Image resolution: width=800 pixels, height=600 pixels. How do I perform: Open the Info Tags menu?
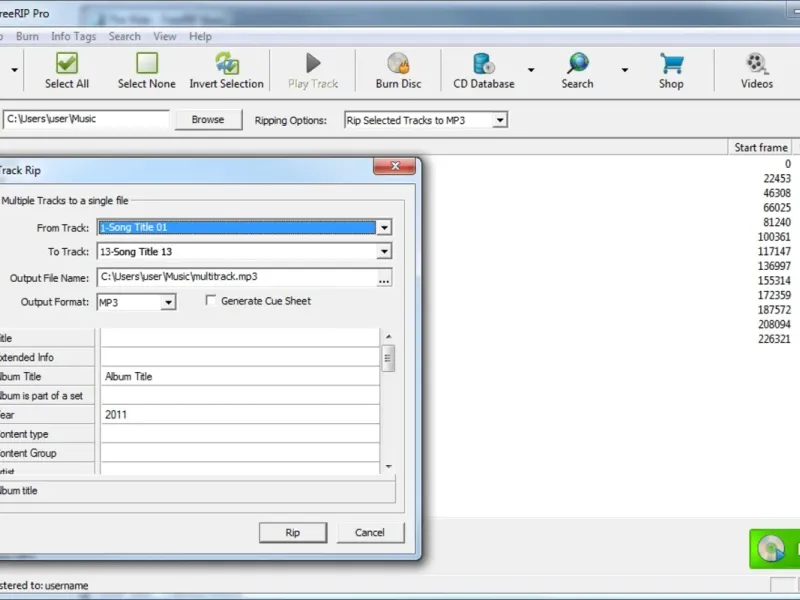point(73,37)
